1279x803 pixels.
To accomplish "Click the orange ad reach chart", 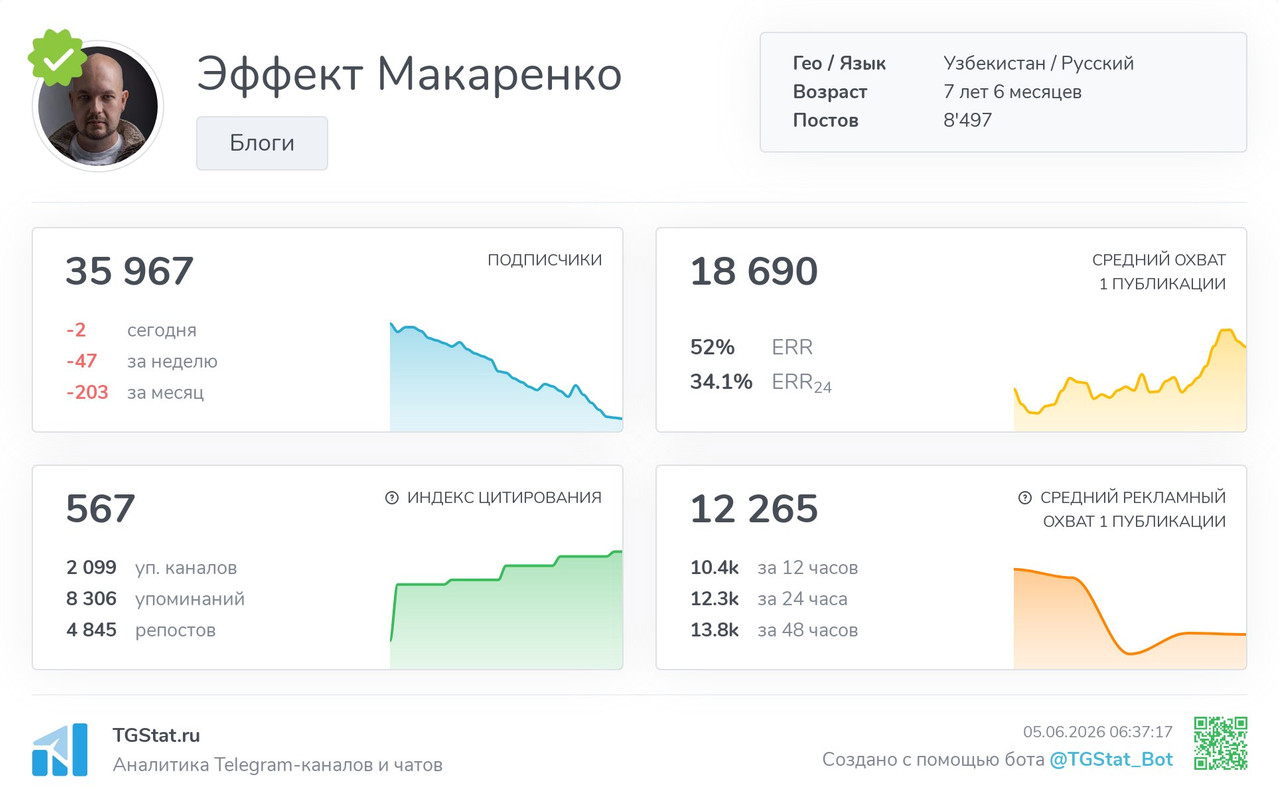I will coord(1130,618).
